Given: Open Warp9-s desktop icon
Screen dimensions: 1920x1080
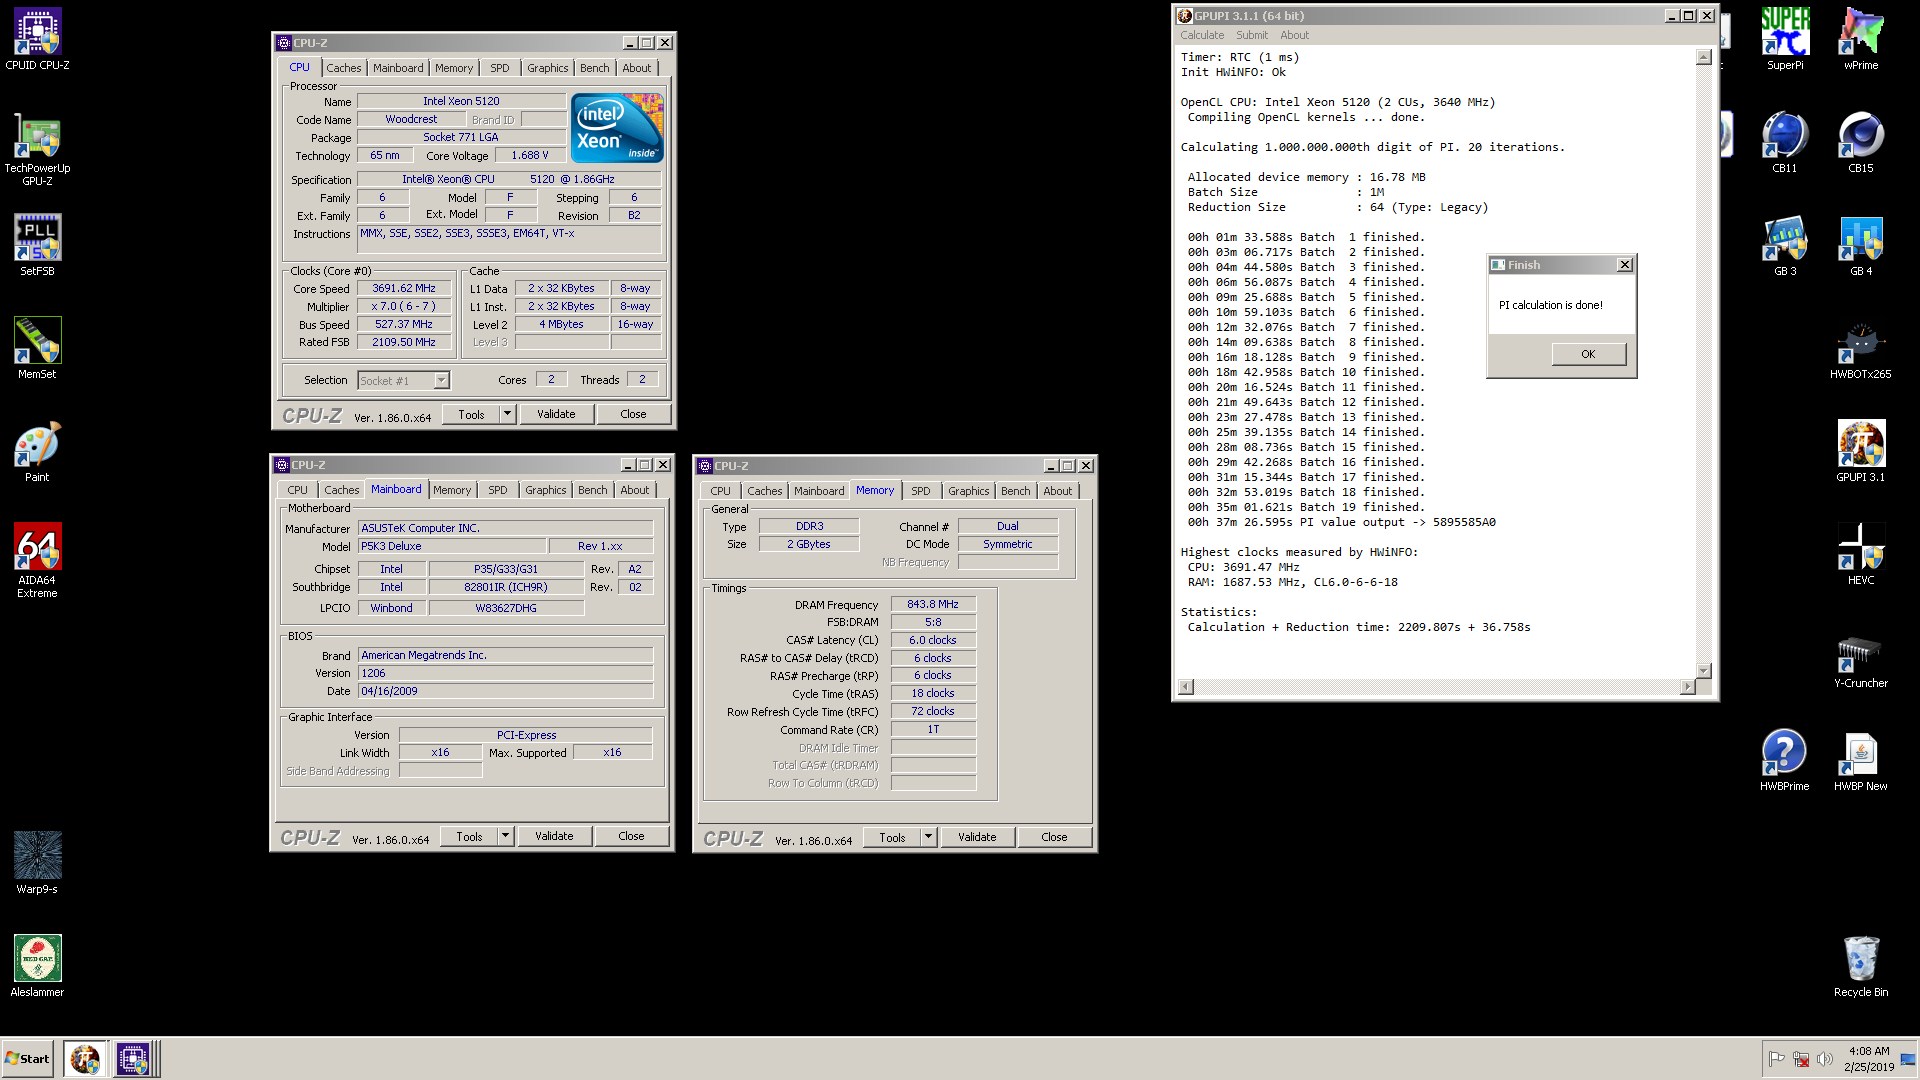Looking at the screenshot, I should pos(37,864).
